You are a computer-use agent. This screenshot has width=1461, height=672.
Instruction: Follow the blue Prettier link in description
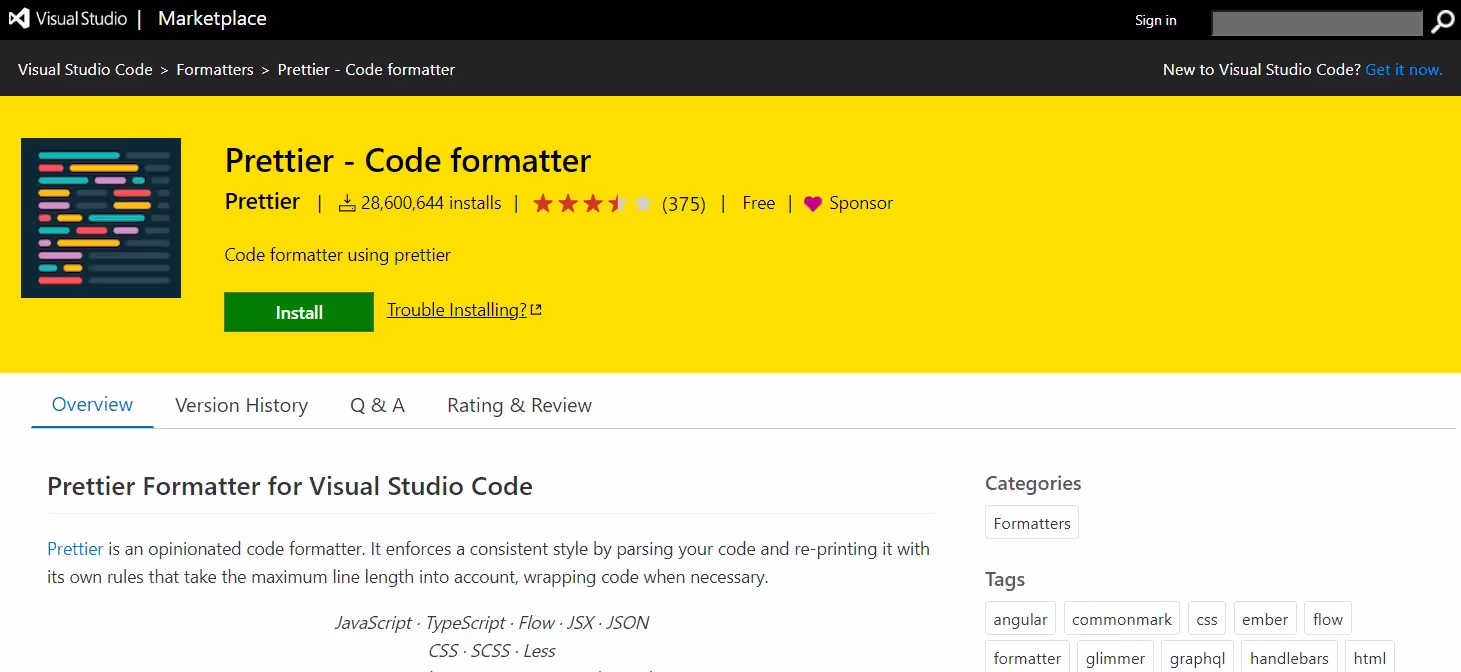pos(75,549)
